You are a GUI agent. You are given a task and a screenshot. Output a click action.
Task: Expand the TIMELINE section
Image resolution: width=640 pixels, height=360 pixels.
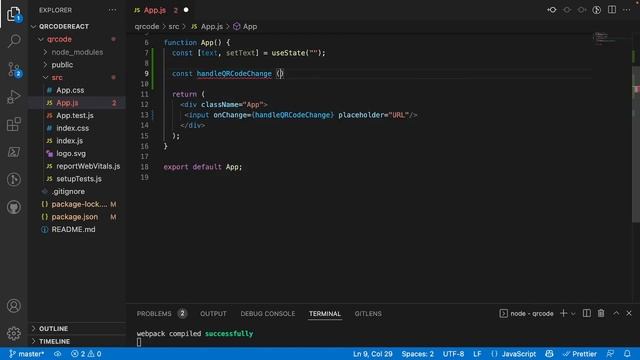click(54, 341)
